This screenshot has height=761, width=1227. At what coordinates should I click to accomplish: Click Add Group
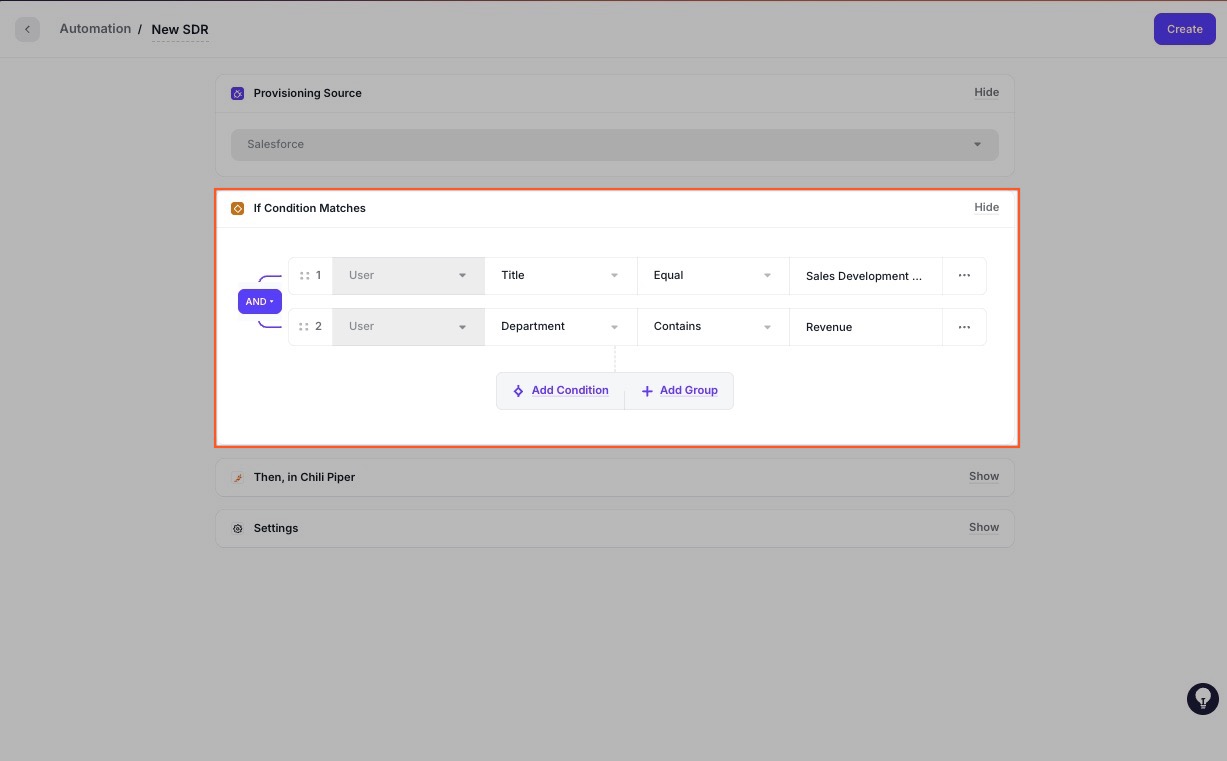(x=679, y=391)
